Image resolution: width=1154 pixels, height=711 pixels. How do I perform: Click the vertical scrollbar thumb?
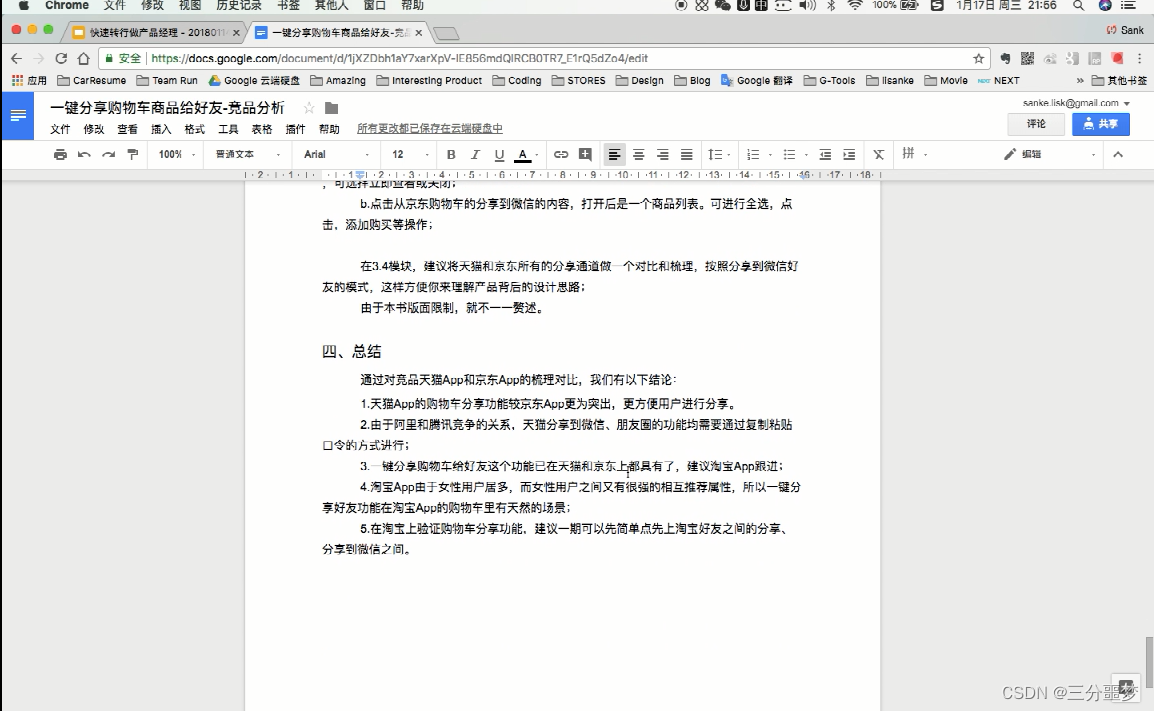point(1148,662)
